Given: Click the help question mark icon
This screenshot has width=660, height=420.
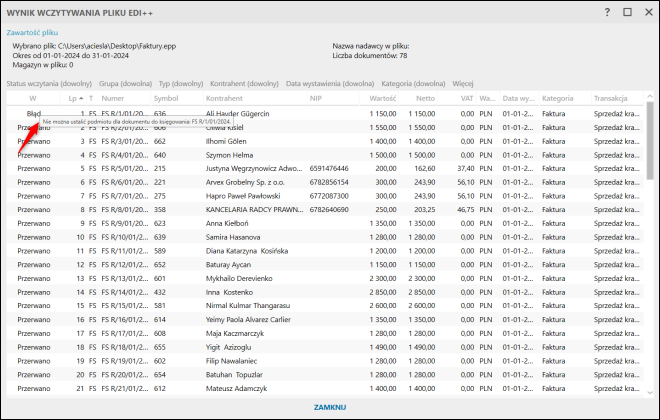Looking at the screenshot, I should (x=607, y=12).
